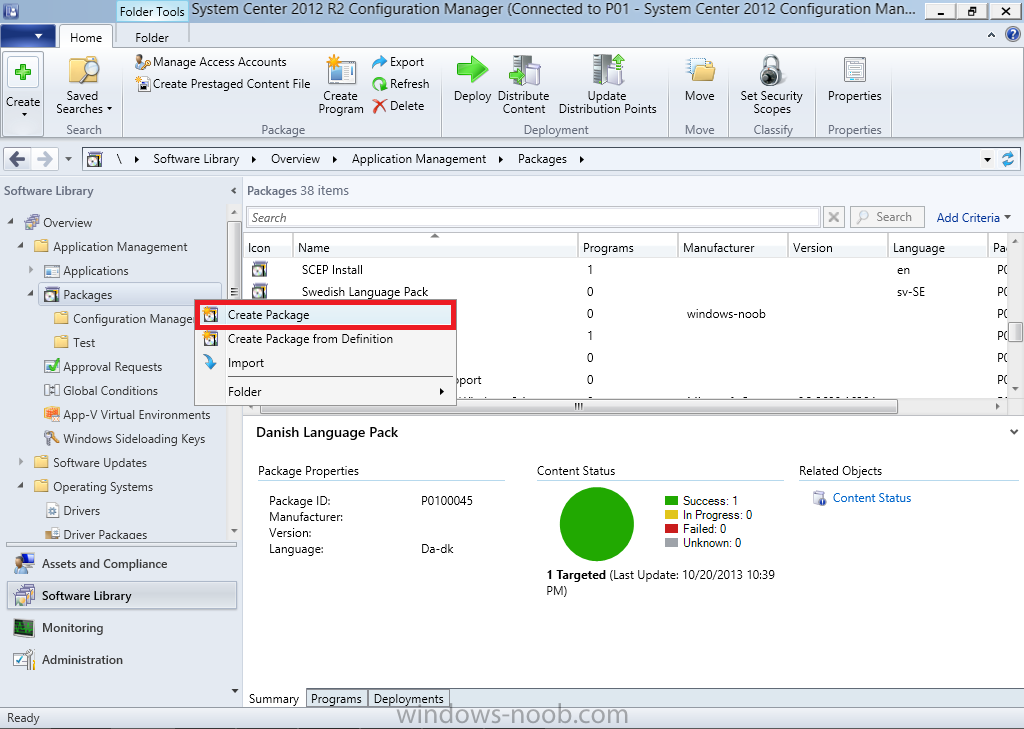This screenshot has width=1024, height=729.
Task: Click the Add Criteria link
Action: (973, 218)
